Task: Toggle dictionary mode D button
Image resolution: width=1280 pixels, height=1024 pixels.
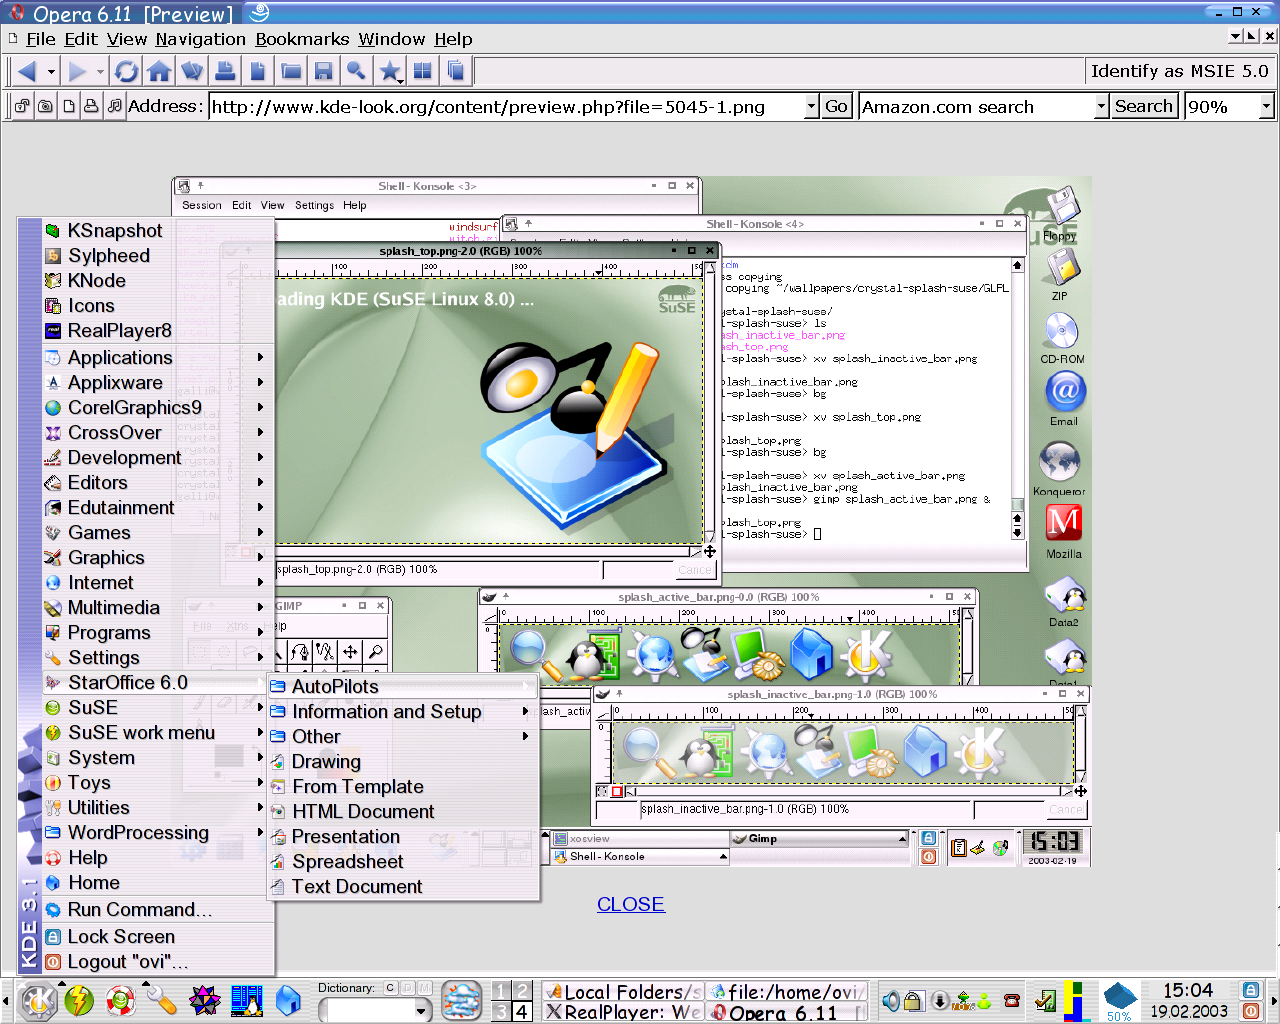Action: click(x=408, y=988)
